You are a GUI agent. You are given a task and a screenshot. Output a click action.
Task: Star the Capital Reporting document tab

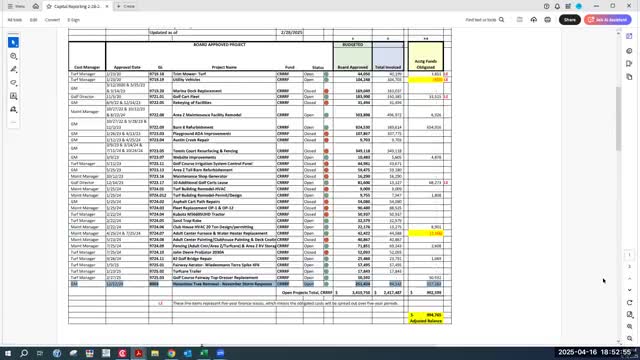pyautogui.click(x=49, y=7)
